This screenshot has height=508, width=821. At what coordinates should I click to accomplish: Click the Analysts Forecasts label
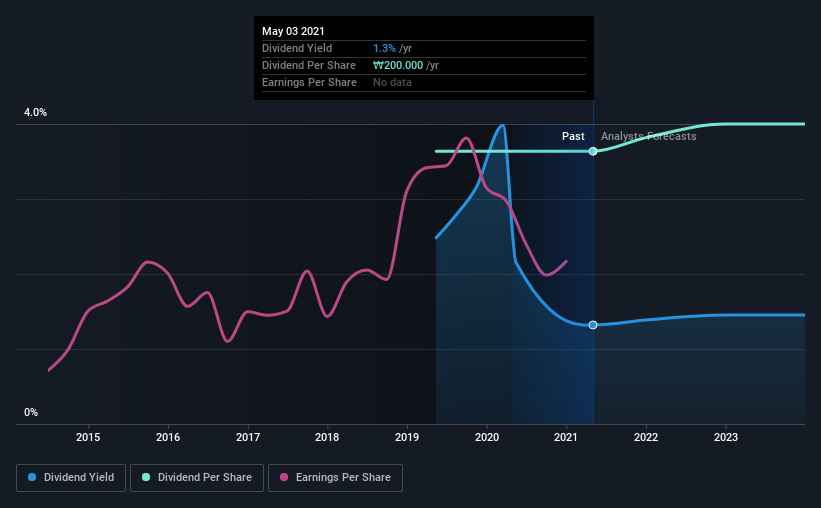click(648, 136)
